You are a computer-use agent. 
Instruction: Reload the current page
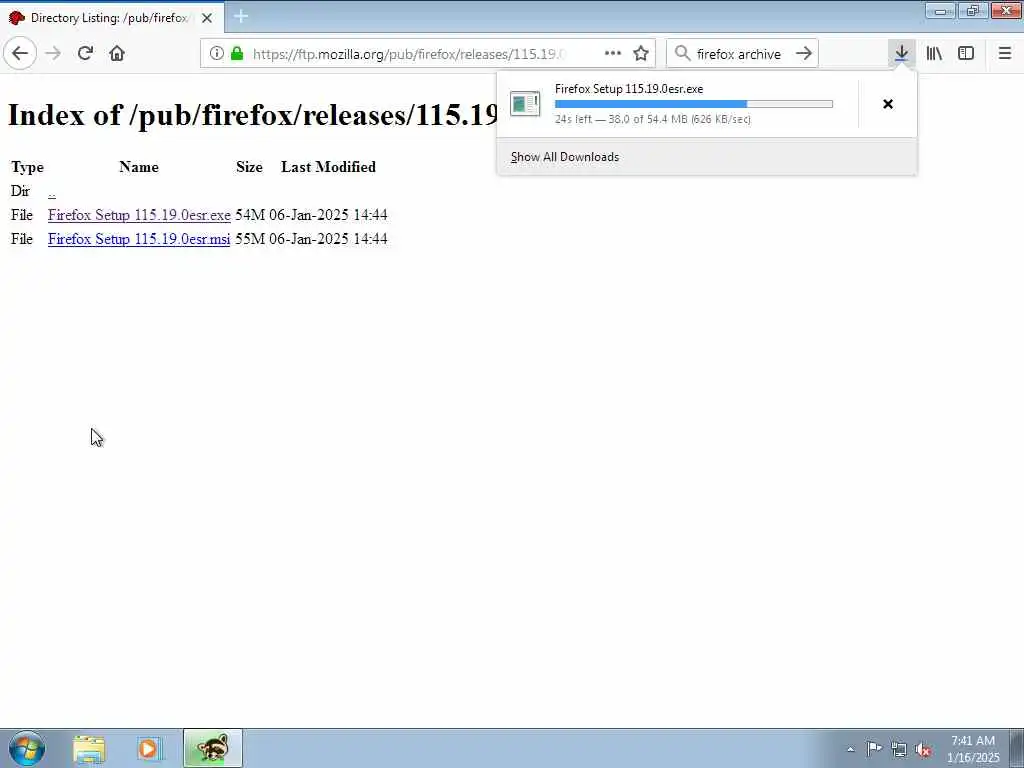[x=85, y=53]
